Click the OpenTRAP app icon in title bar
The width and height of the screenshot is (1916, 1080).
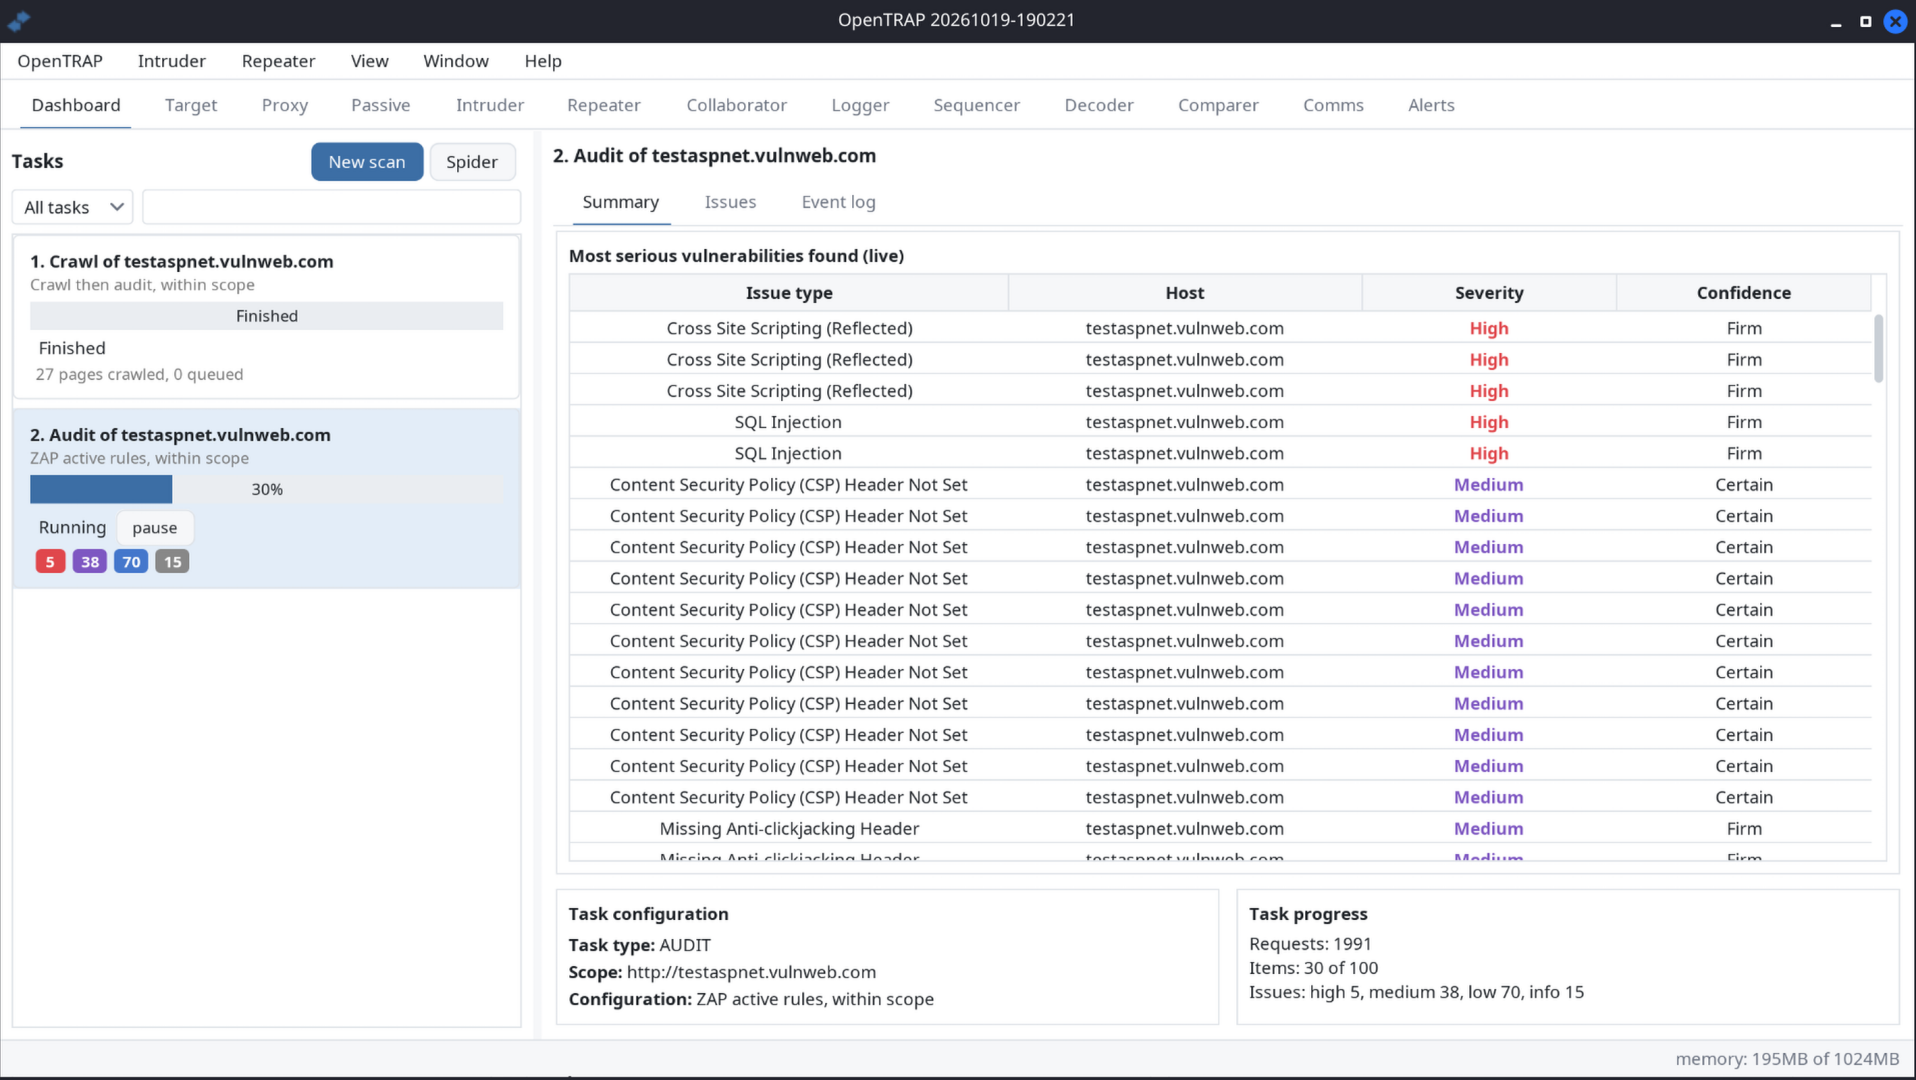tap(19, 20)
